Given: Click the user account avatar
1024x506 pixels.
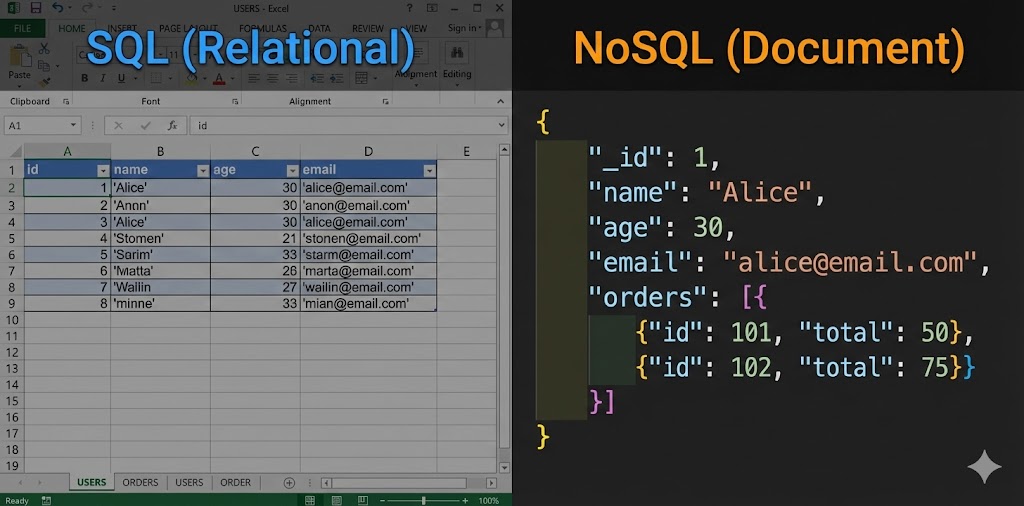Looking at the screenshot, I should point(495,27).
